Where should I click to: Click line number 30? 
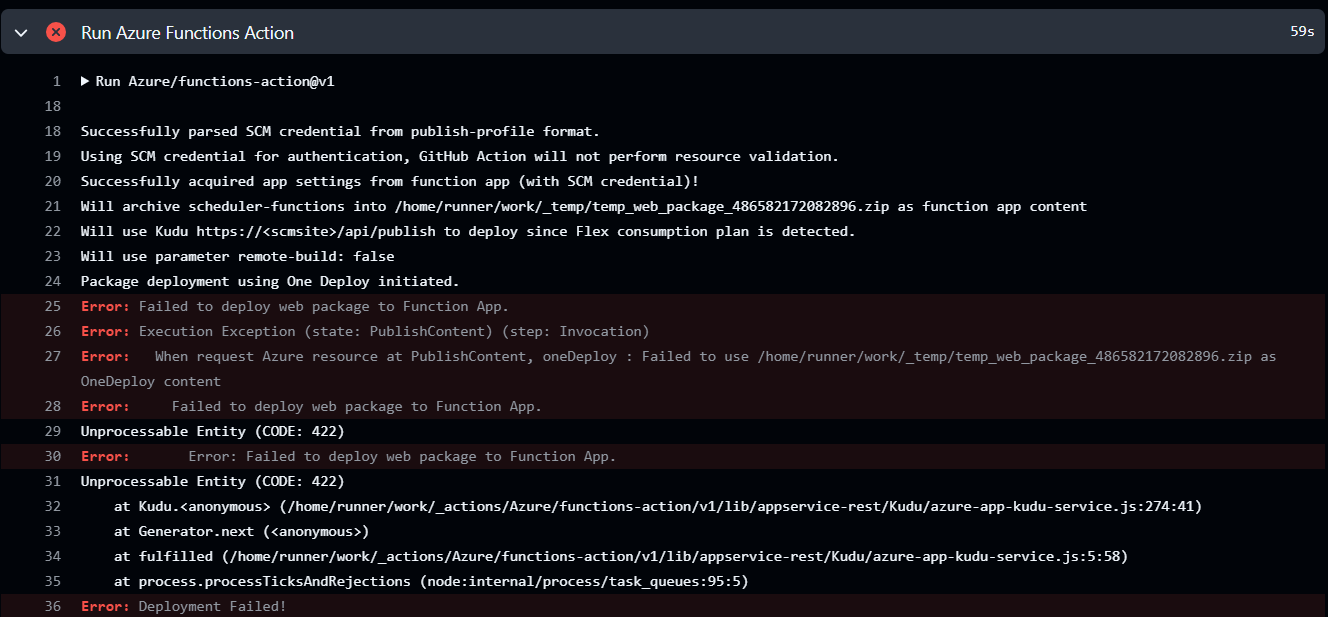[x=52, y=456]
